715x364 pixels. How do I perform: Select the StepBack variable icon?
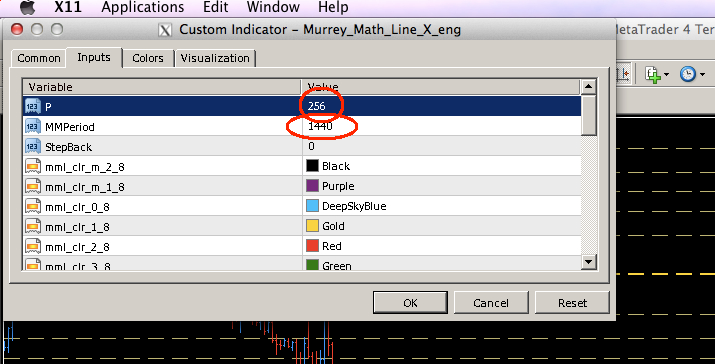[x=33, y=146]
